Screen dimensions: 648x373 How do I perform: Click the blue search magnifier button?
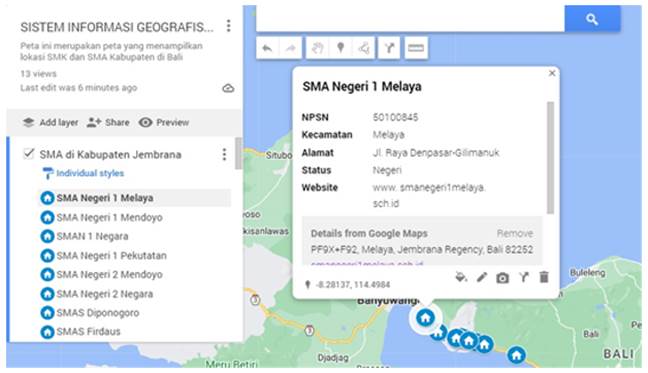[x=592, y=19]
